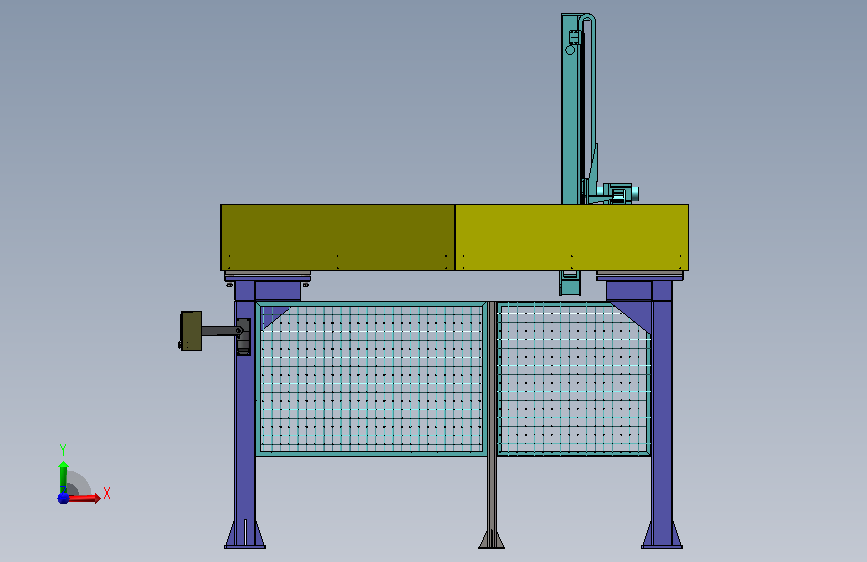
Task: Select the teal carriage hanging below the beam
Action: (x=570, y=283)
